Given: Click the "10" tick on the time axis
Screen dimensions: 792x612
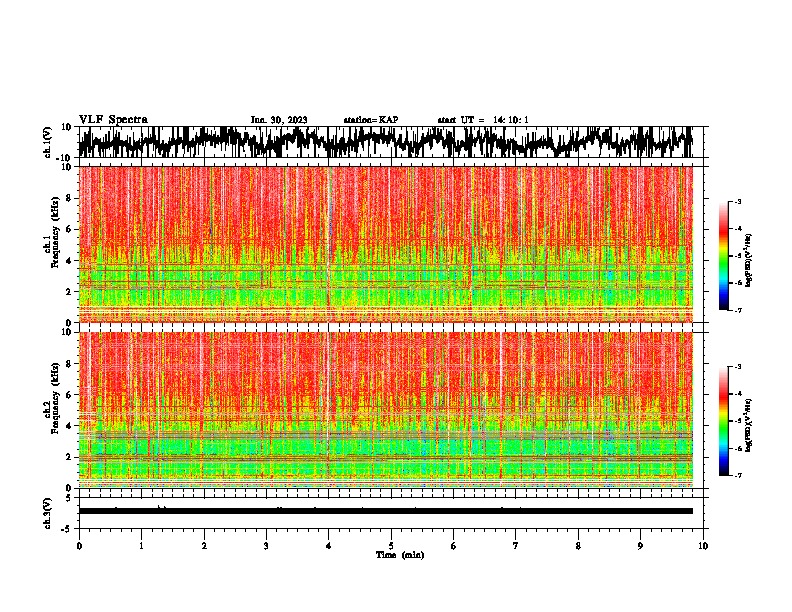Looking at the screenshot, I should tap(703, 546).
